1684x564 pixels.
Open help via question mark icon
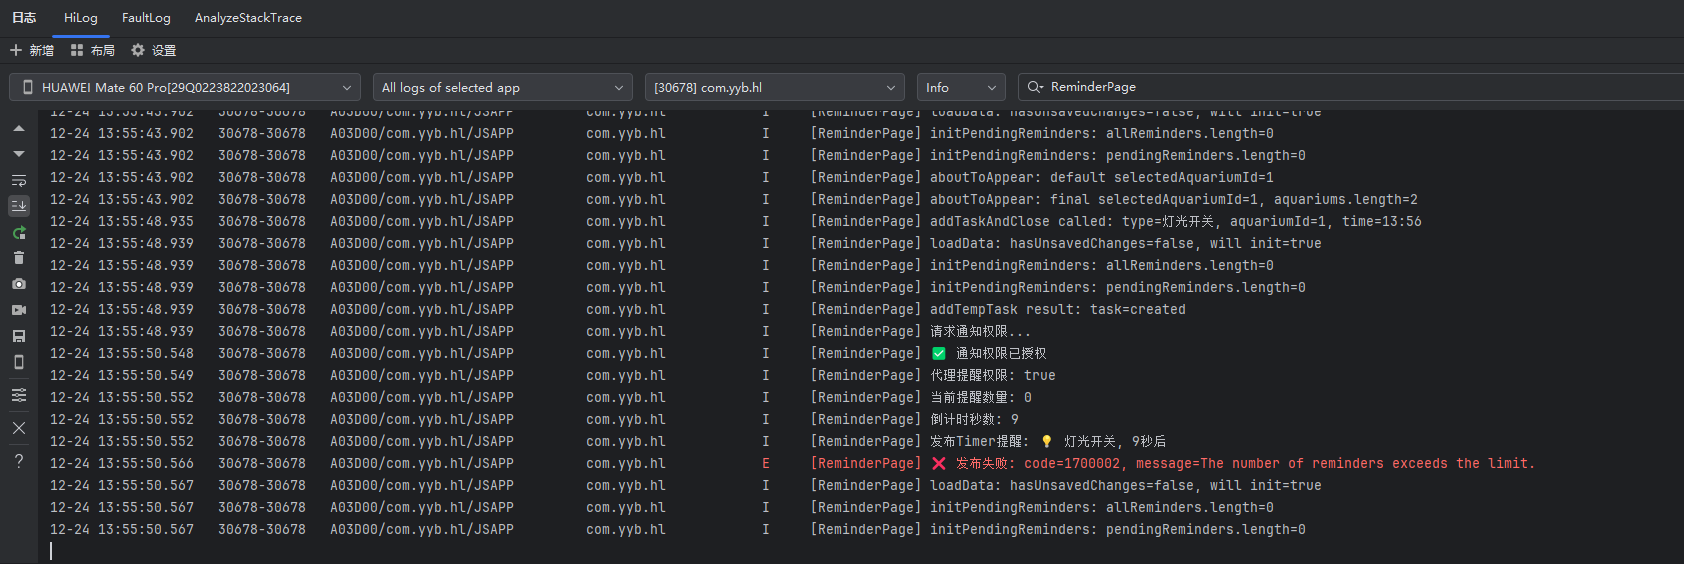(19, 461)
